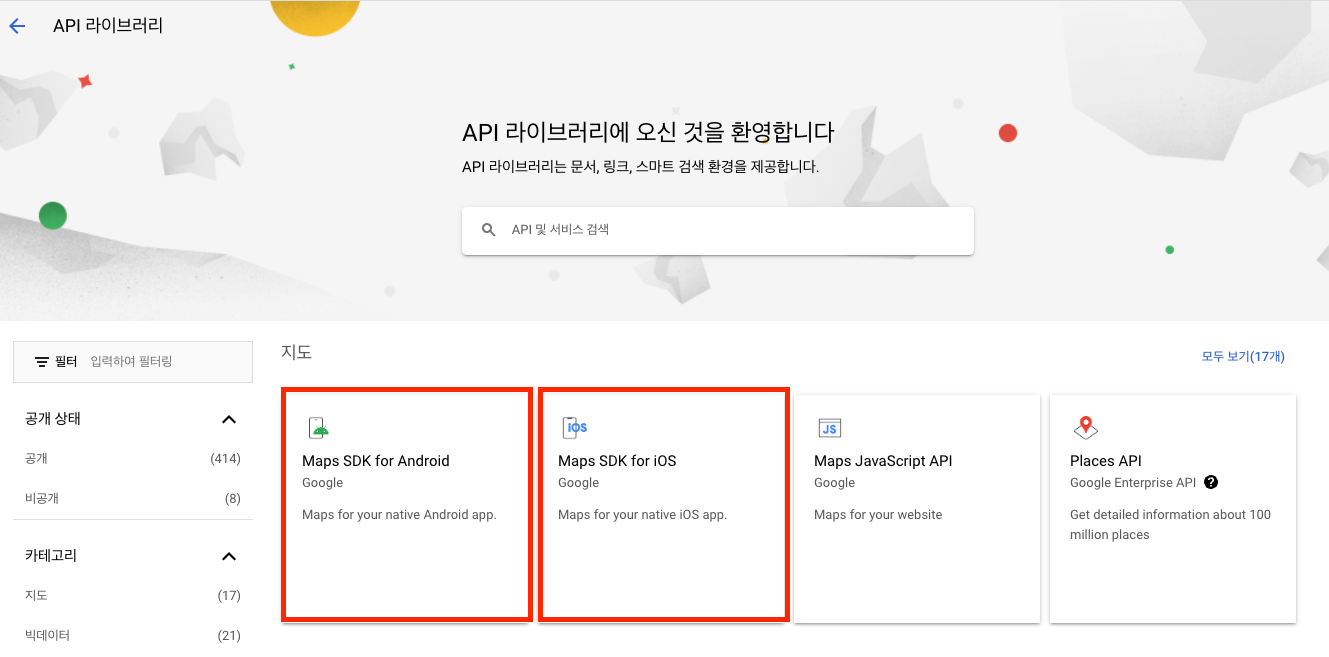Focus the API 및 서비스 검색 search field
The height and width of the screenshot is (657, 1329).
(x=718, y=230)
